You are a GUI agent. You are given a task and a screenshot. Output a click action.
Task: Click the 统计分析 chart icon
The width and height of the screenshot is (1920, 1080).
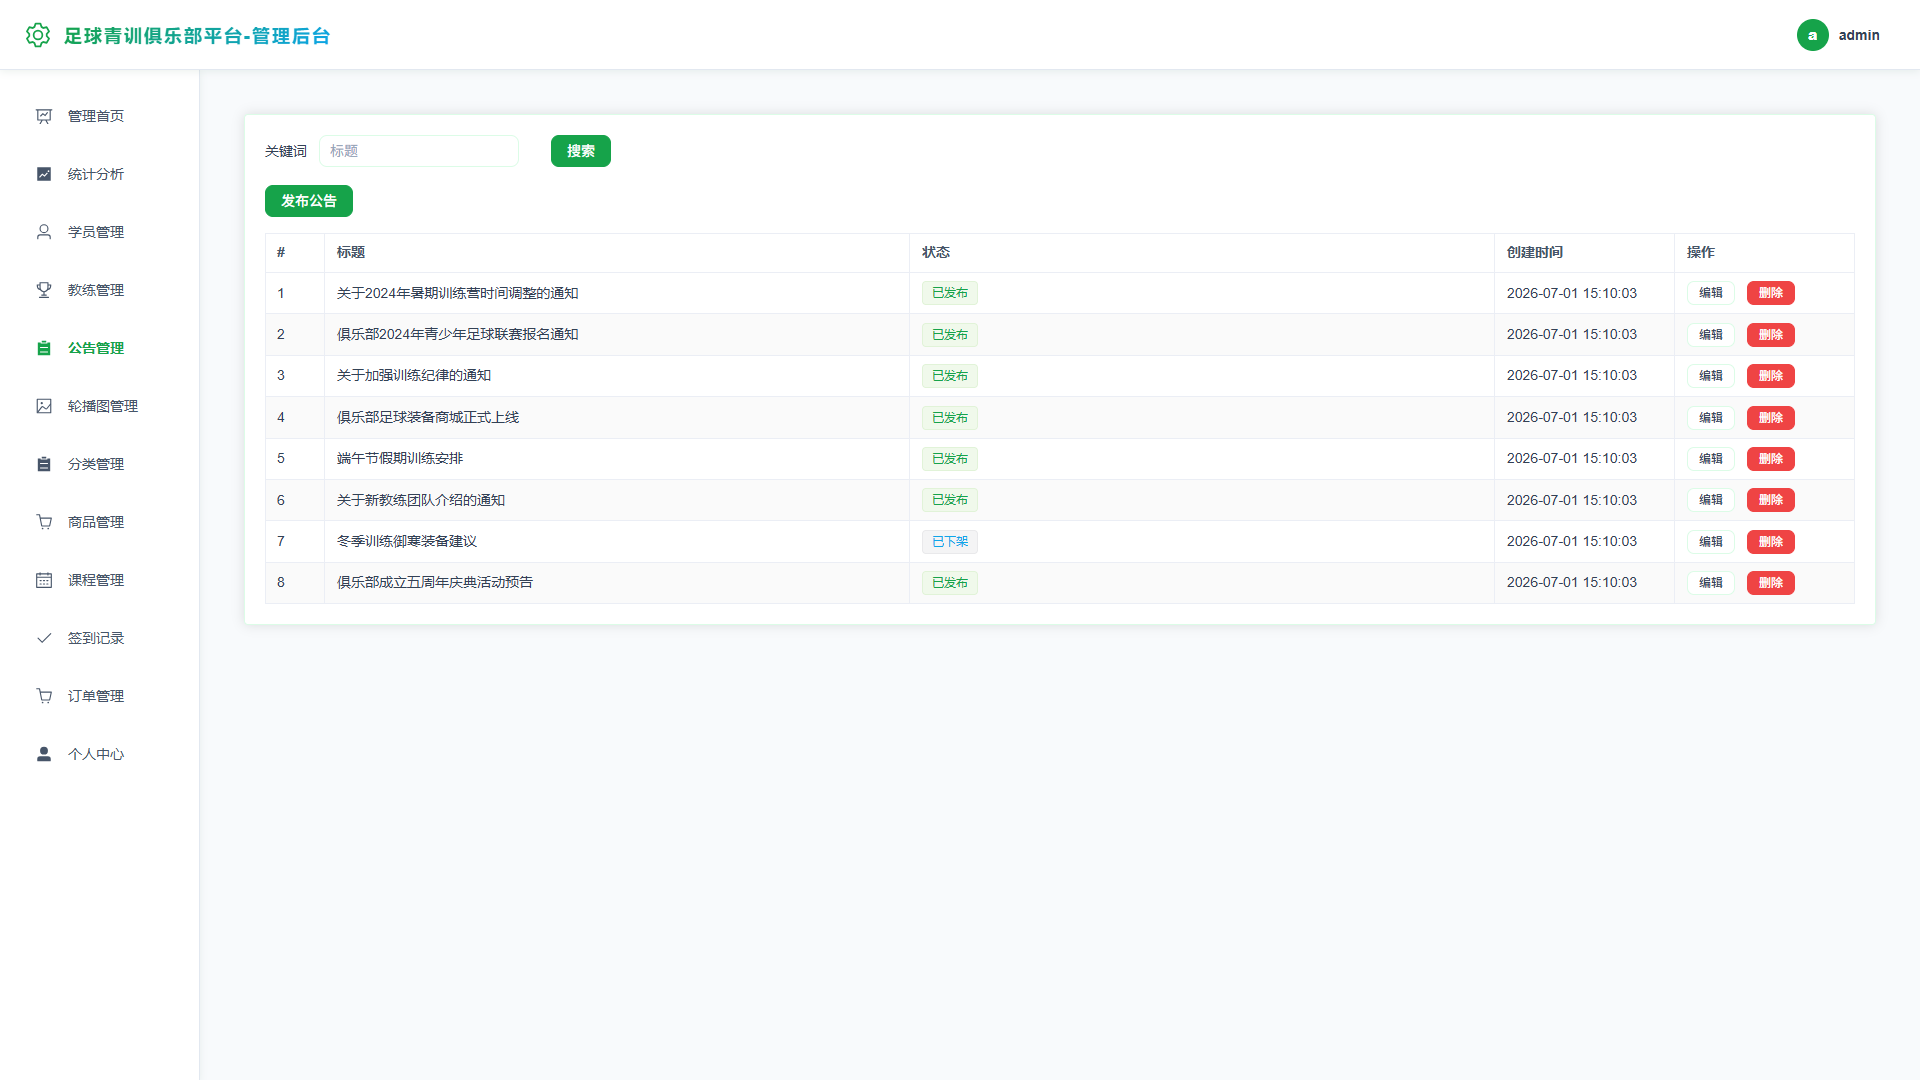(44, 174)
